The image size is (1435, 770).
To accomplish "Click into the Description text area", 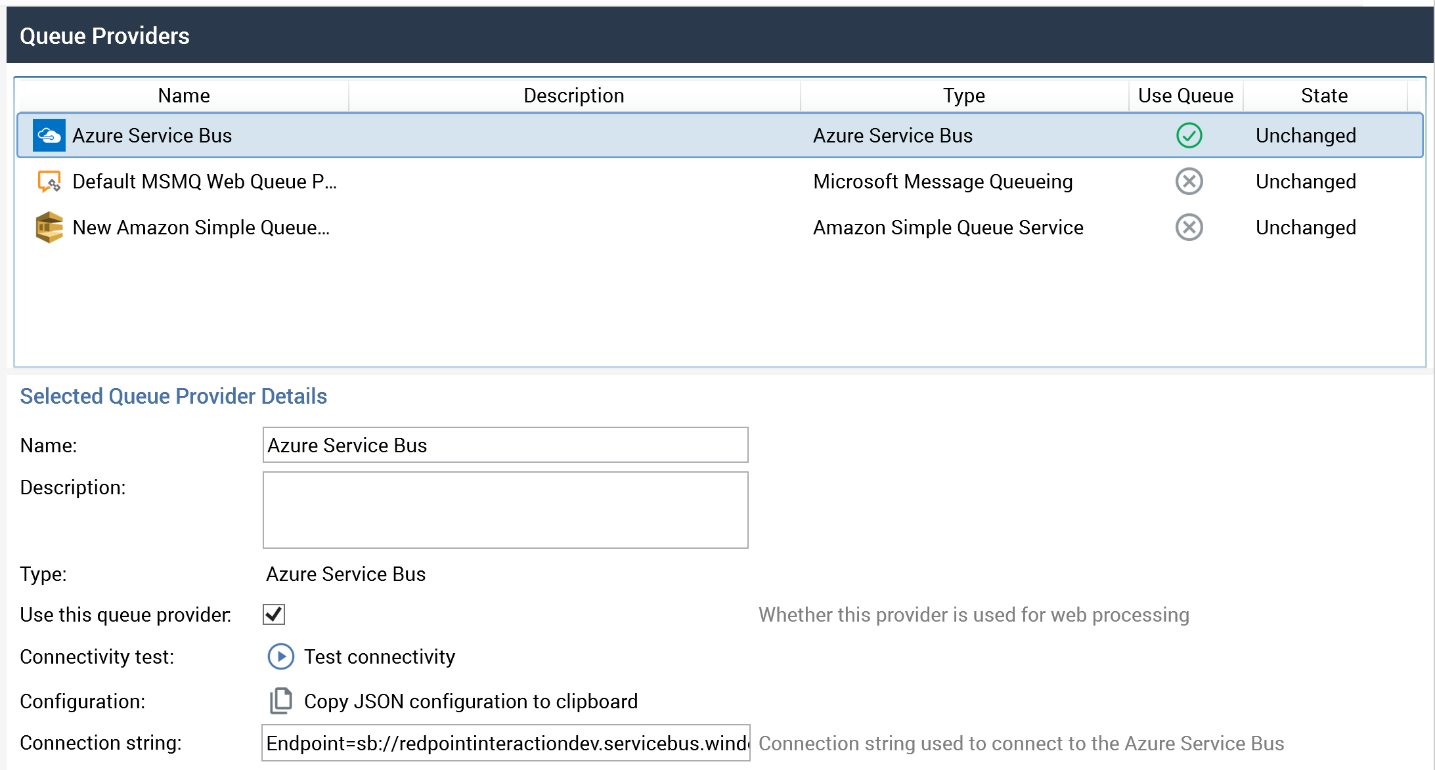I will tap(505, 510).
